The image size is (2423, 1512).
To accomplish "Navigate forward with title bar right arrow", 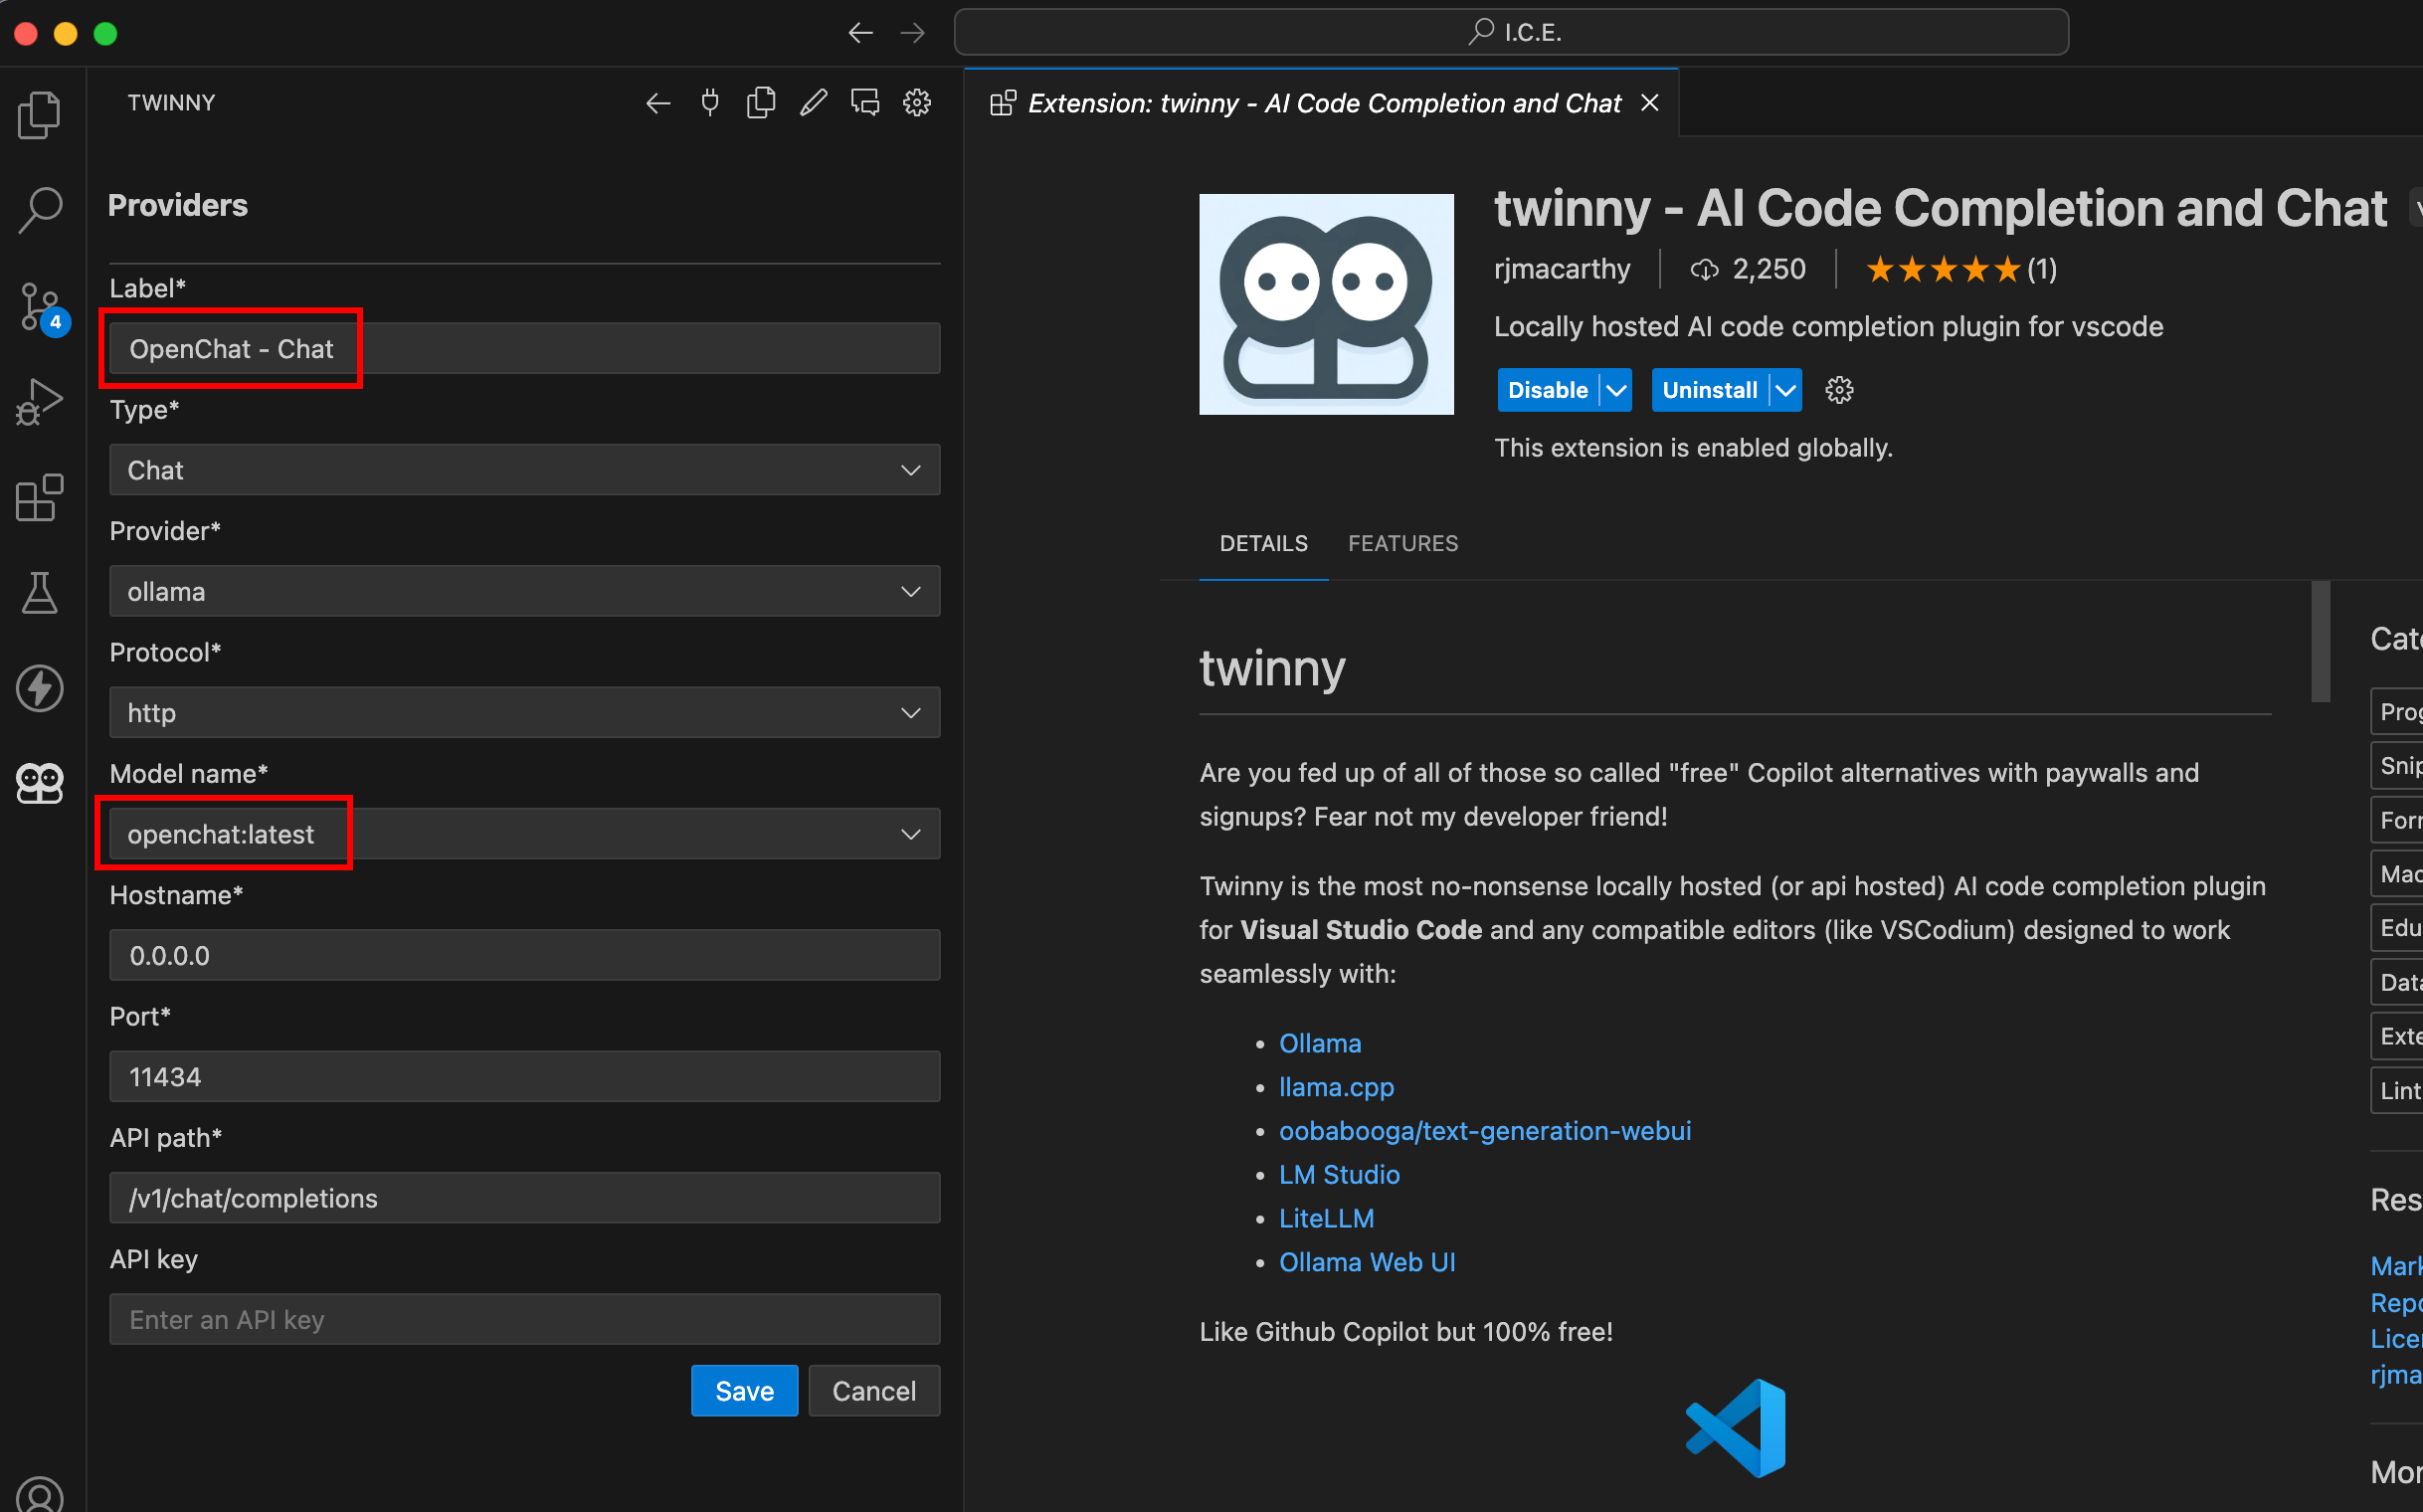I will pyautogui.click(x=913, y=33).
